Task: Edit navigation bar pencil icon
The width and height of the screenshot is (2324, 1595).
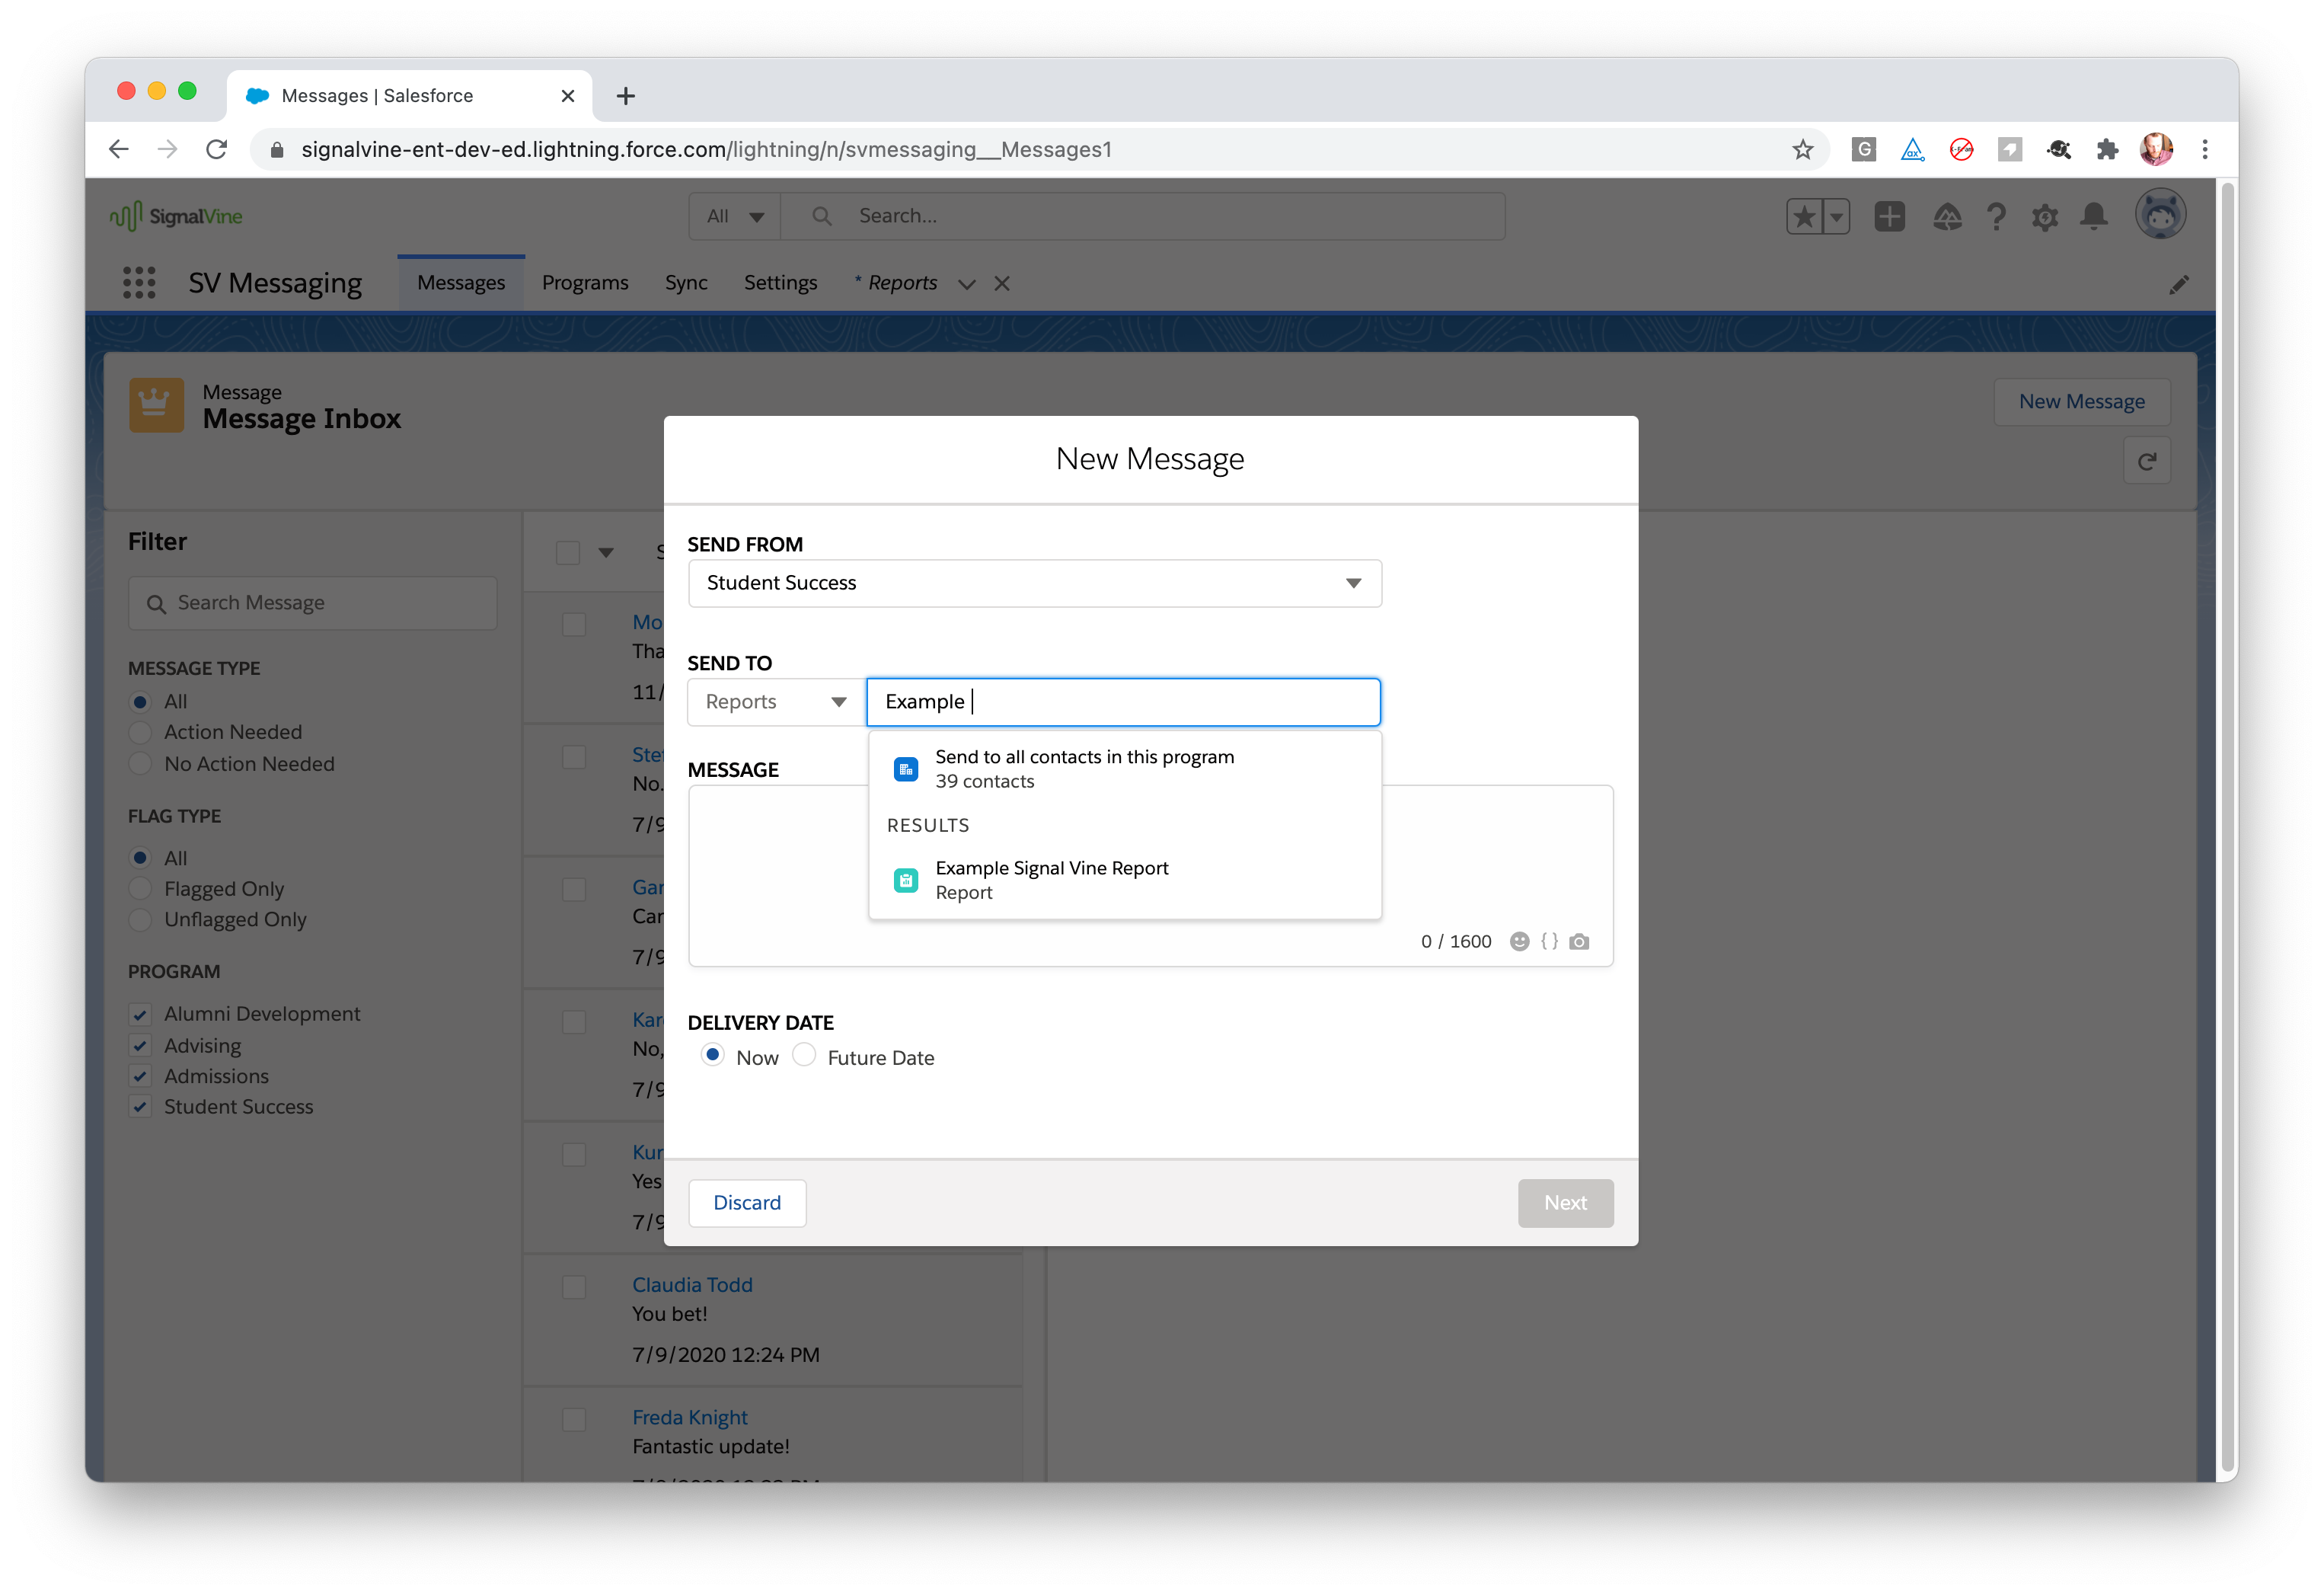Action: tap(2179, 285)
